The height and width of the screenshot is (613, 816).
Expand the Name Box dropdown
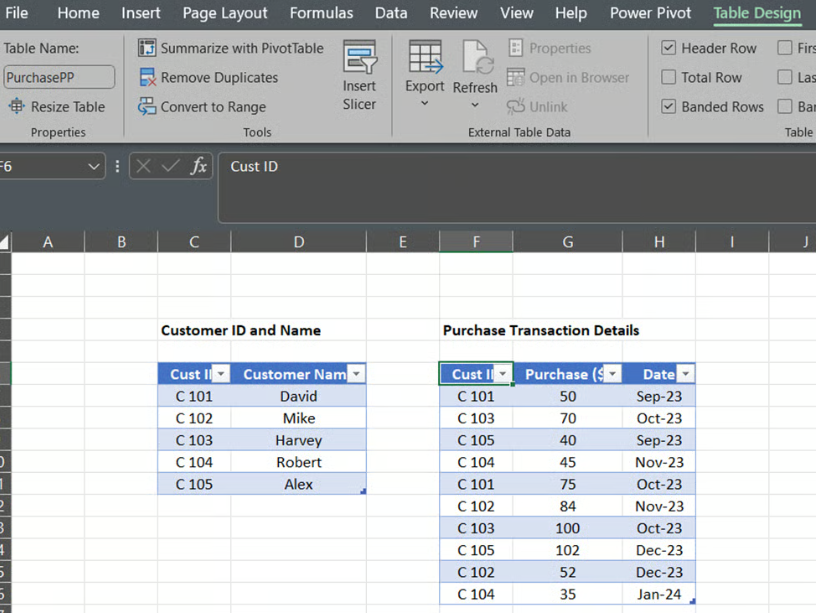pyautogui.click(x=96, y=166)
